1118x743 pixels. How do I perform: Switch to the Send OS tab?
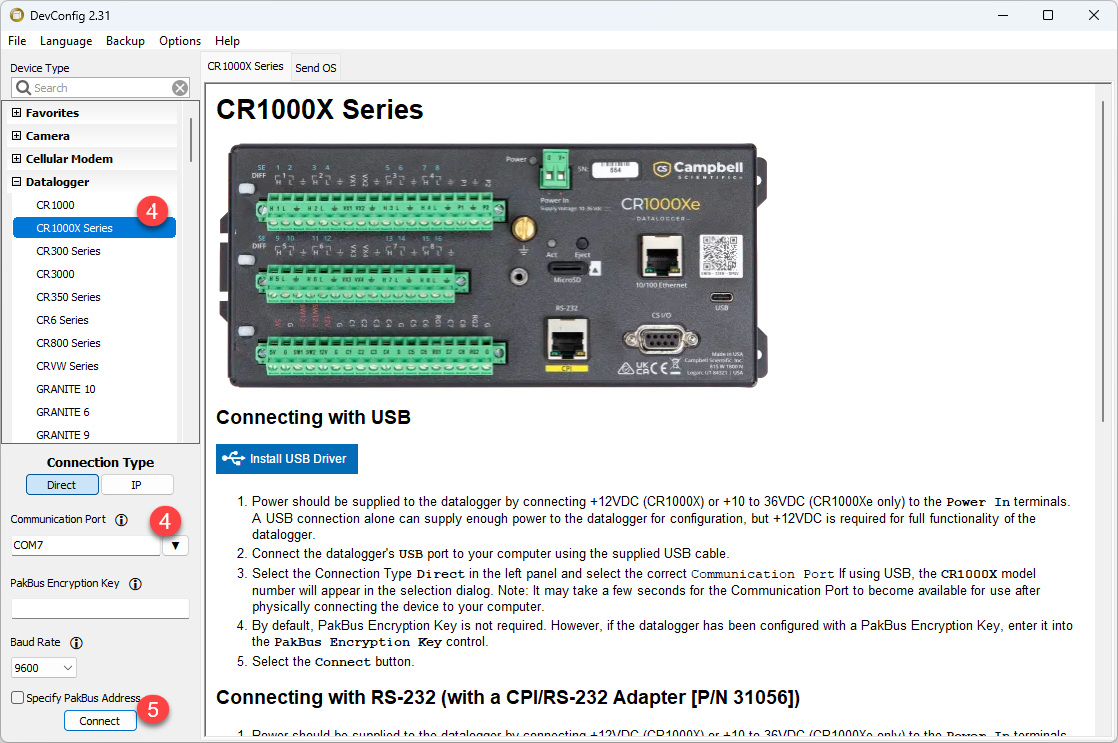(x=316, y=68)
